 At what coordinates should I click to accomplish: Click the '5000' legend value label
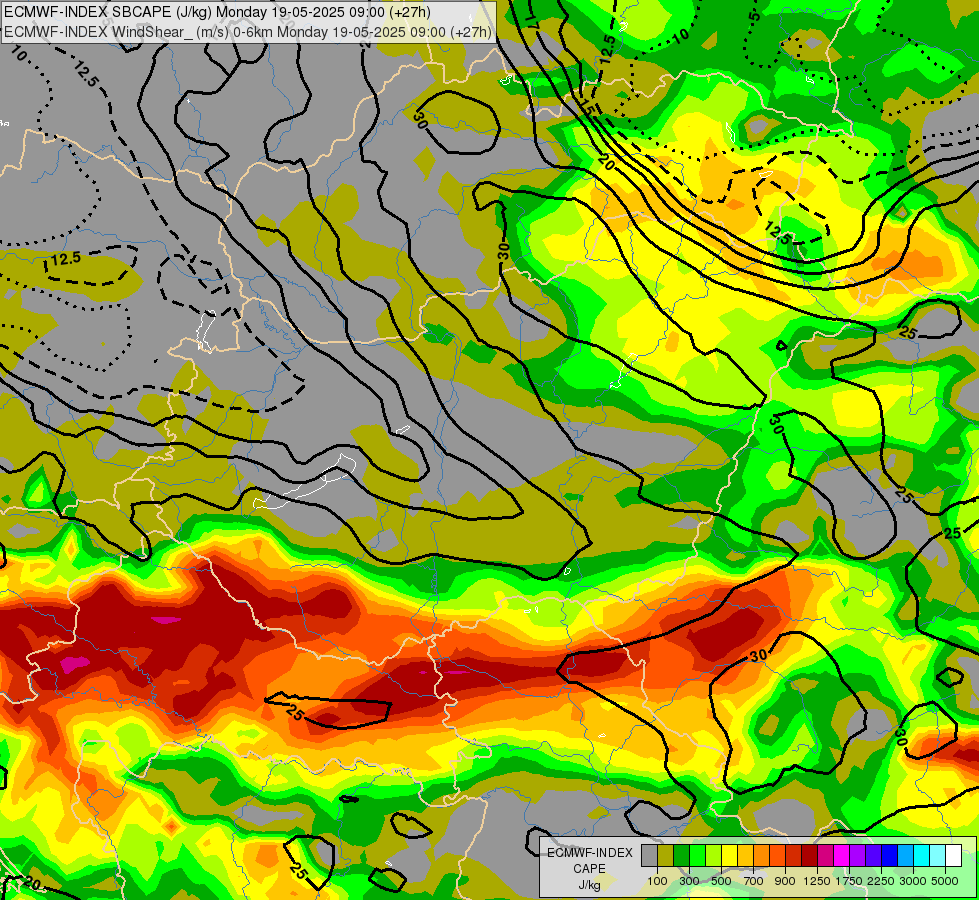pos(945,881)
